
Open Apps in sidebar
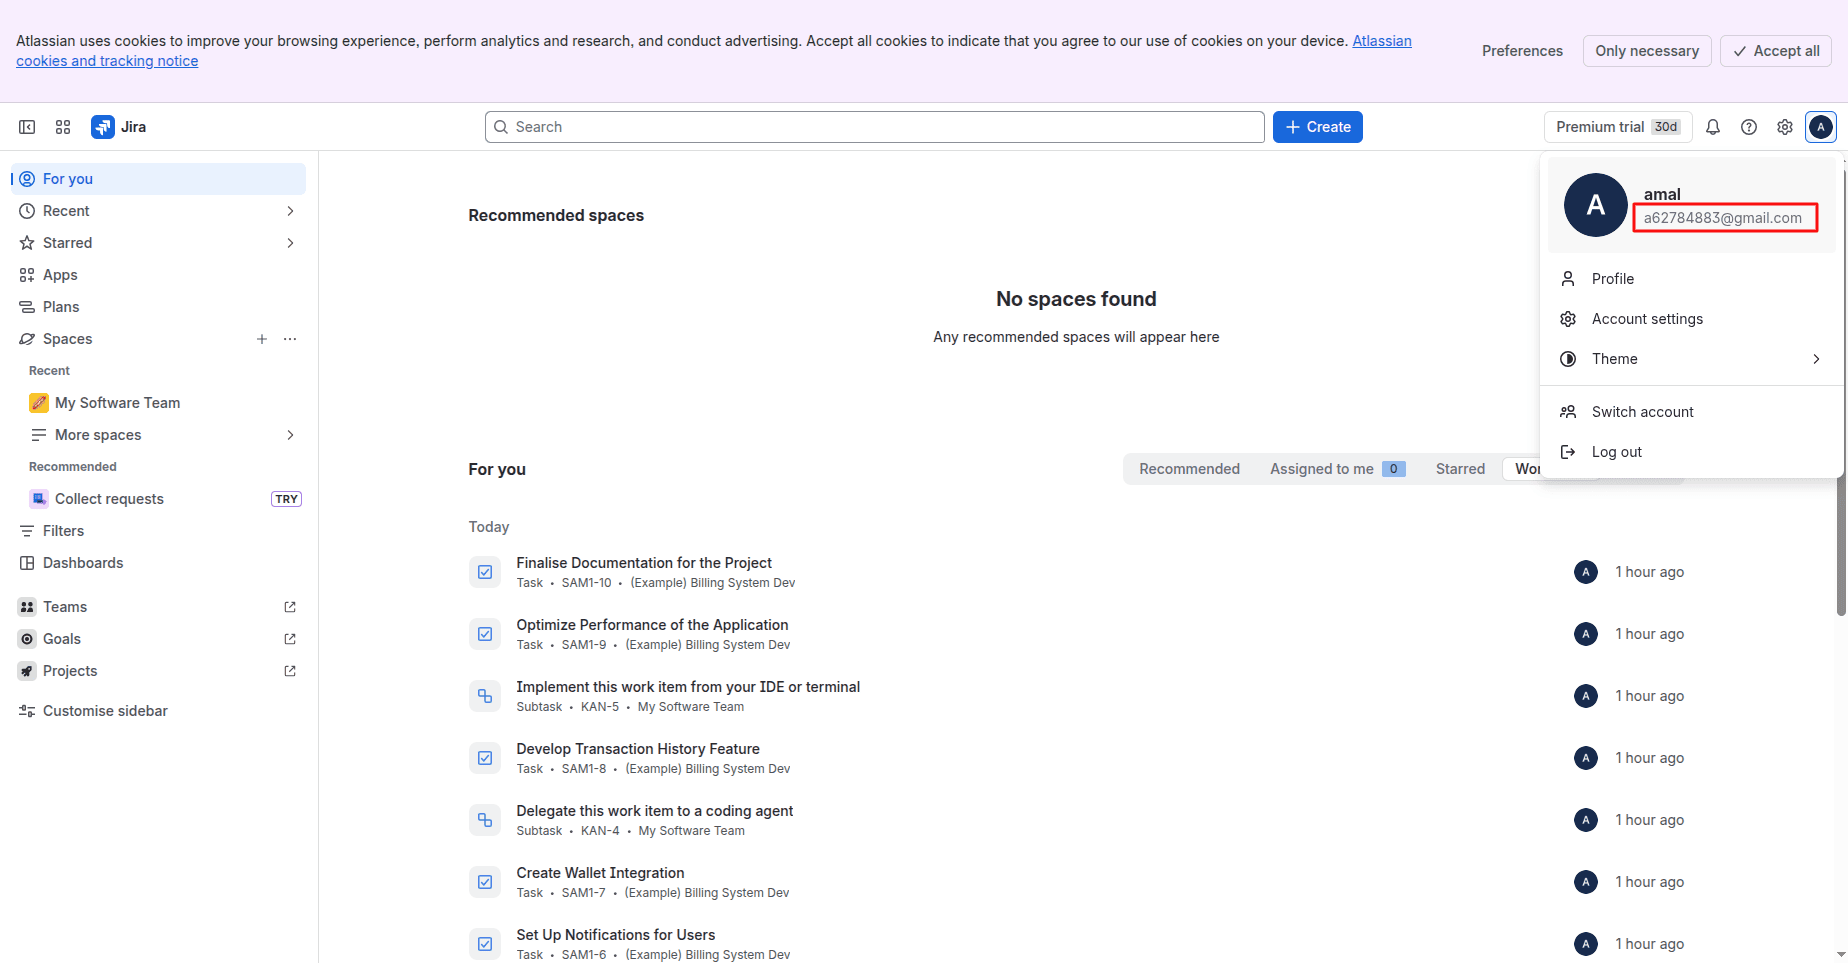(160, 275)
